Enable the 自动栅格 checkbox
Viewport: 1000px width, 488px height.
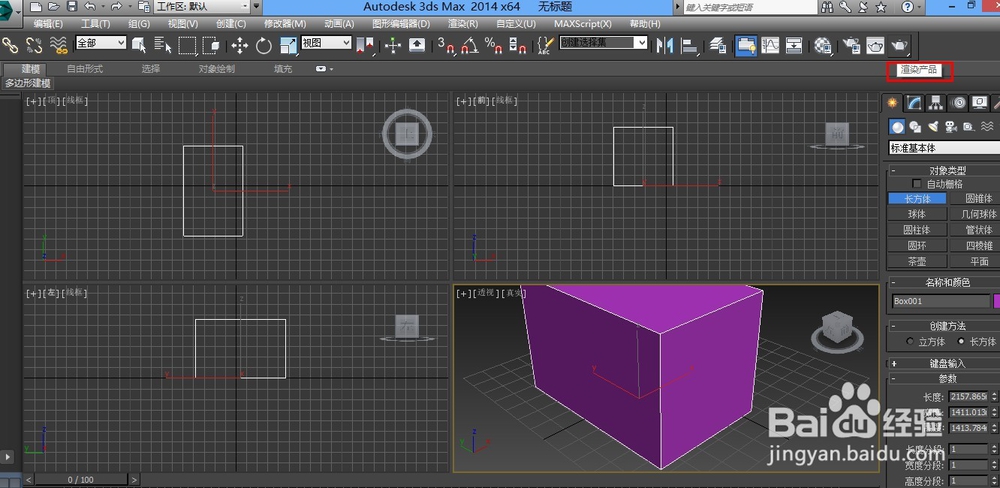tap(917, 184)
